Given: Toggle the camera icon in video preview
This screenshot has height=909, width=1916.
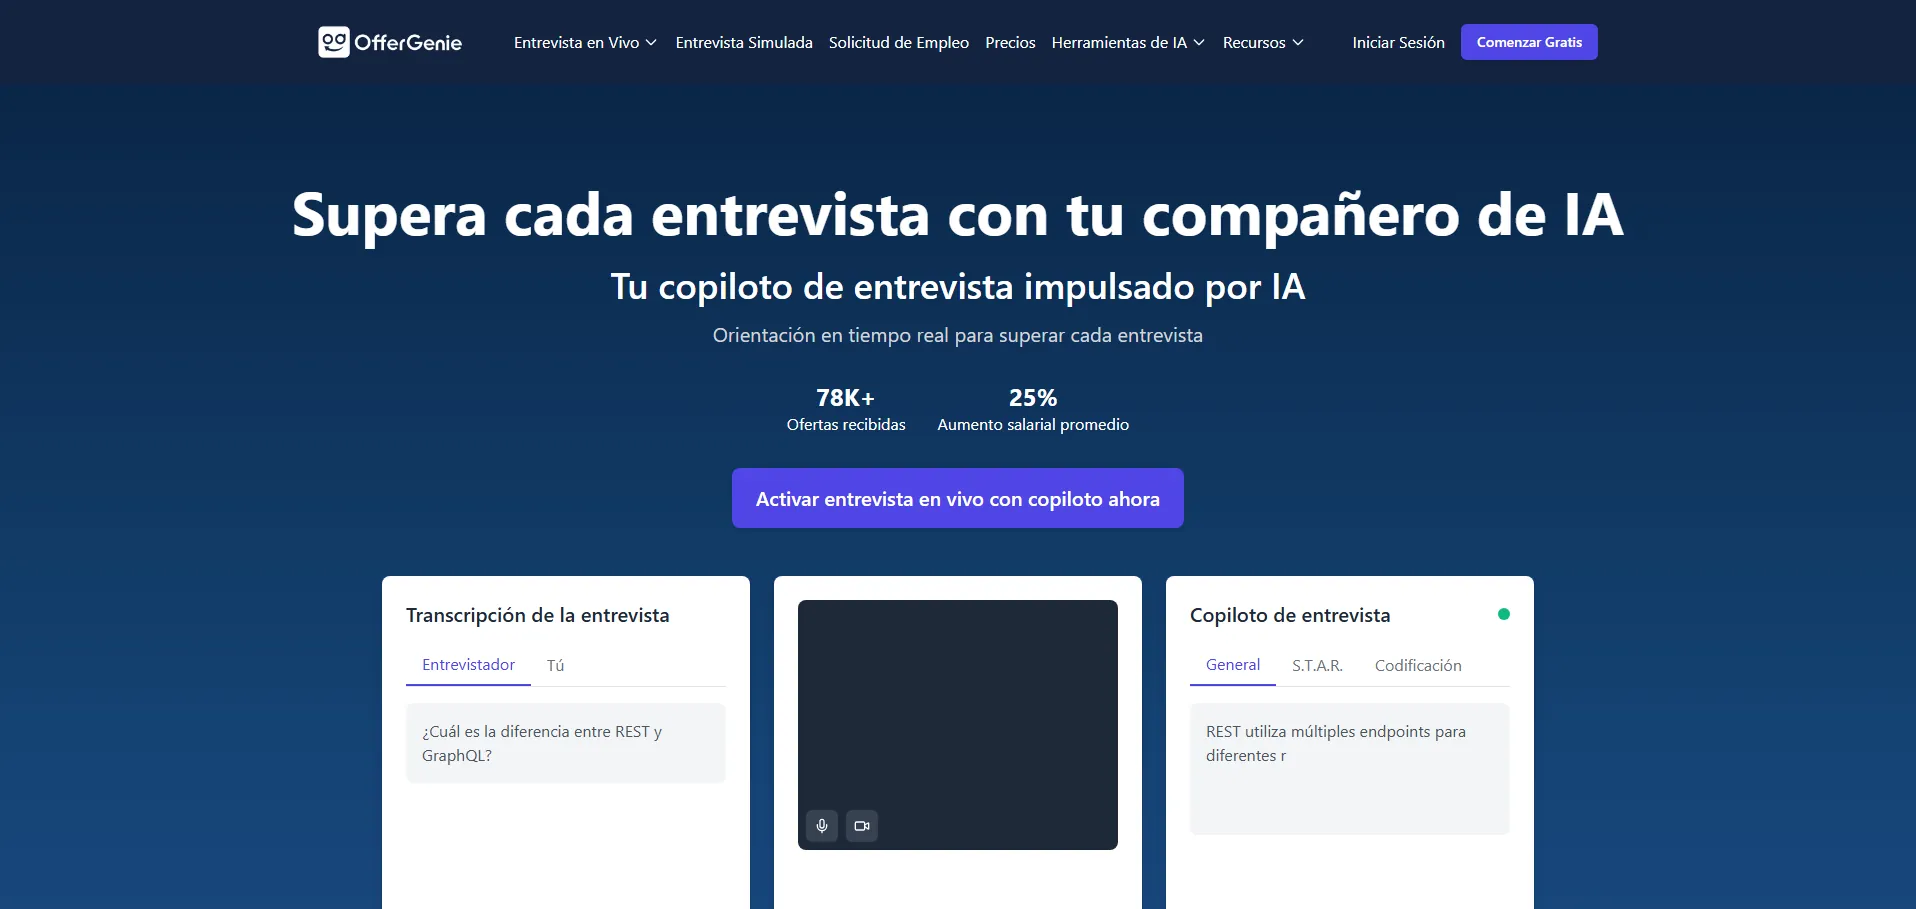Looking at the screenshot, I should [862, 826].
